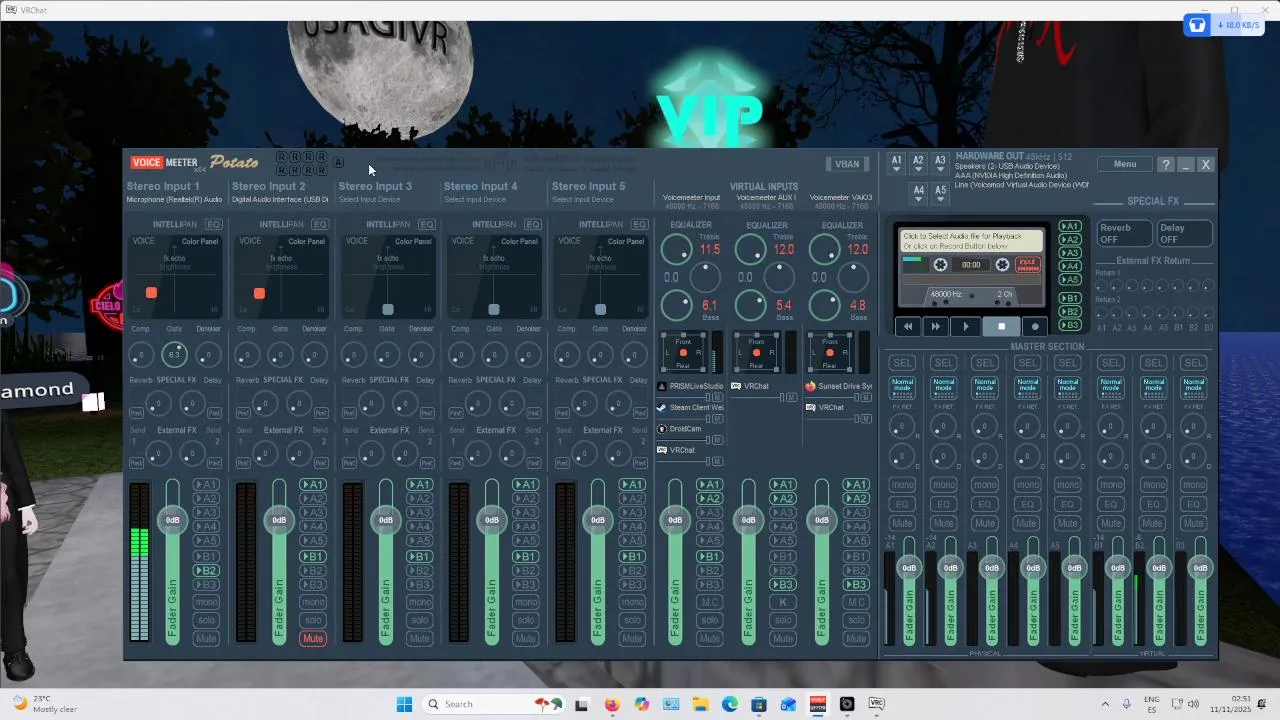1280x720 pixels.
Task: Rewind the cassette recorder
Action: tap(908, 326)
